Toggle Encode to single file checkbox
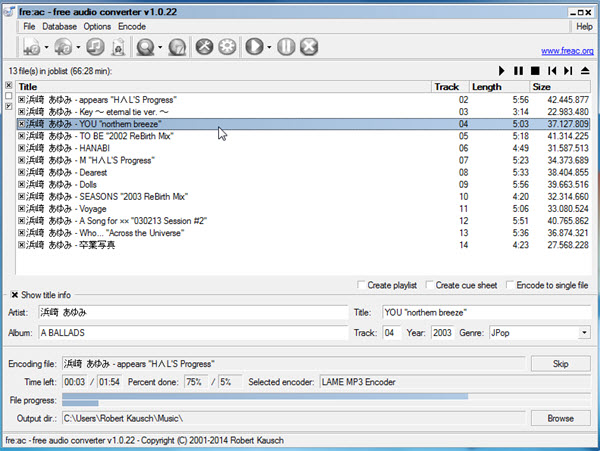The image size is (600, 451). (510, 285)
